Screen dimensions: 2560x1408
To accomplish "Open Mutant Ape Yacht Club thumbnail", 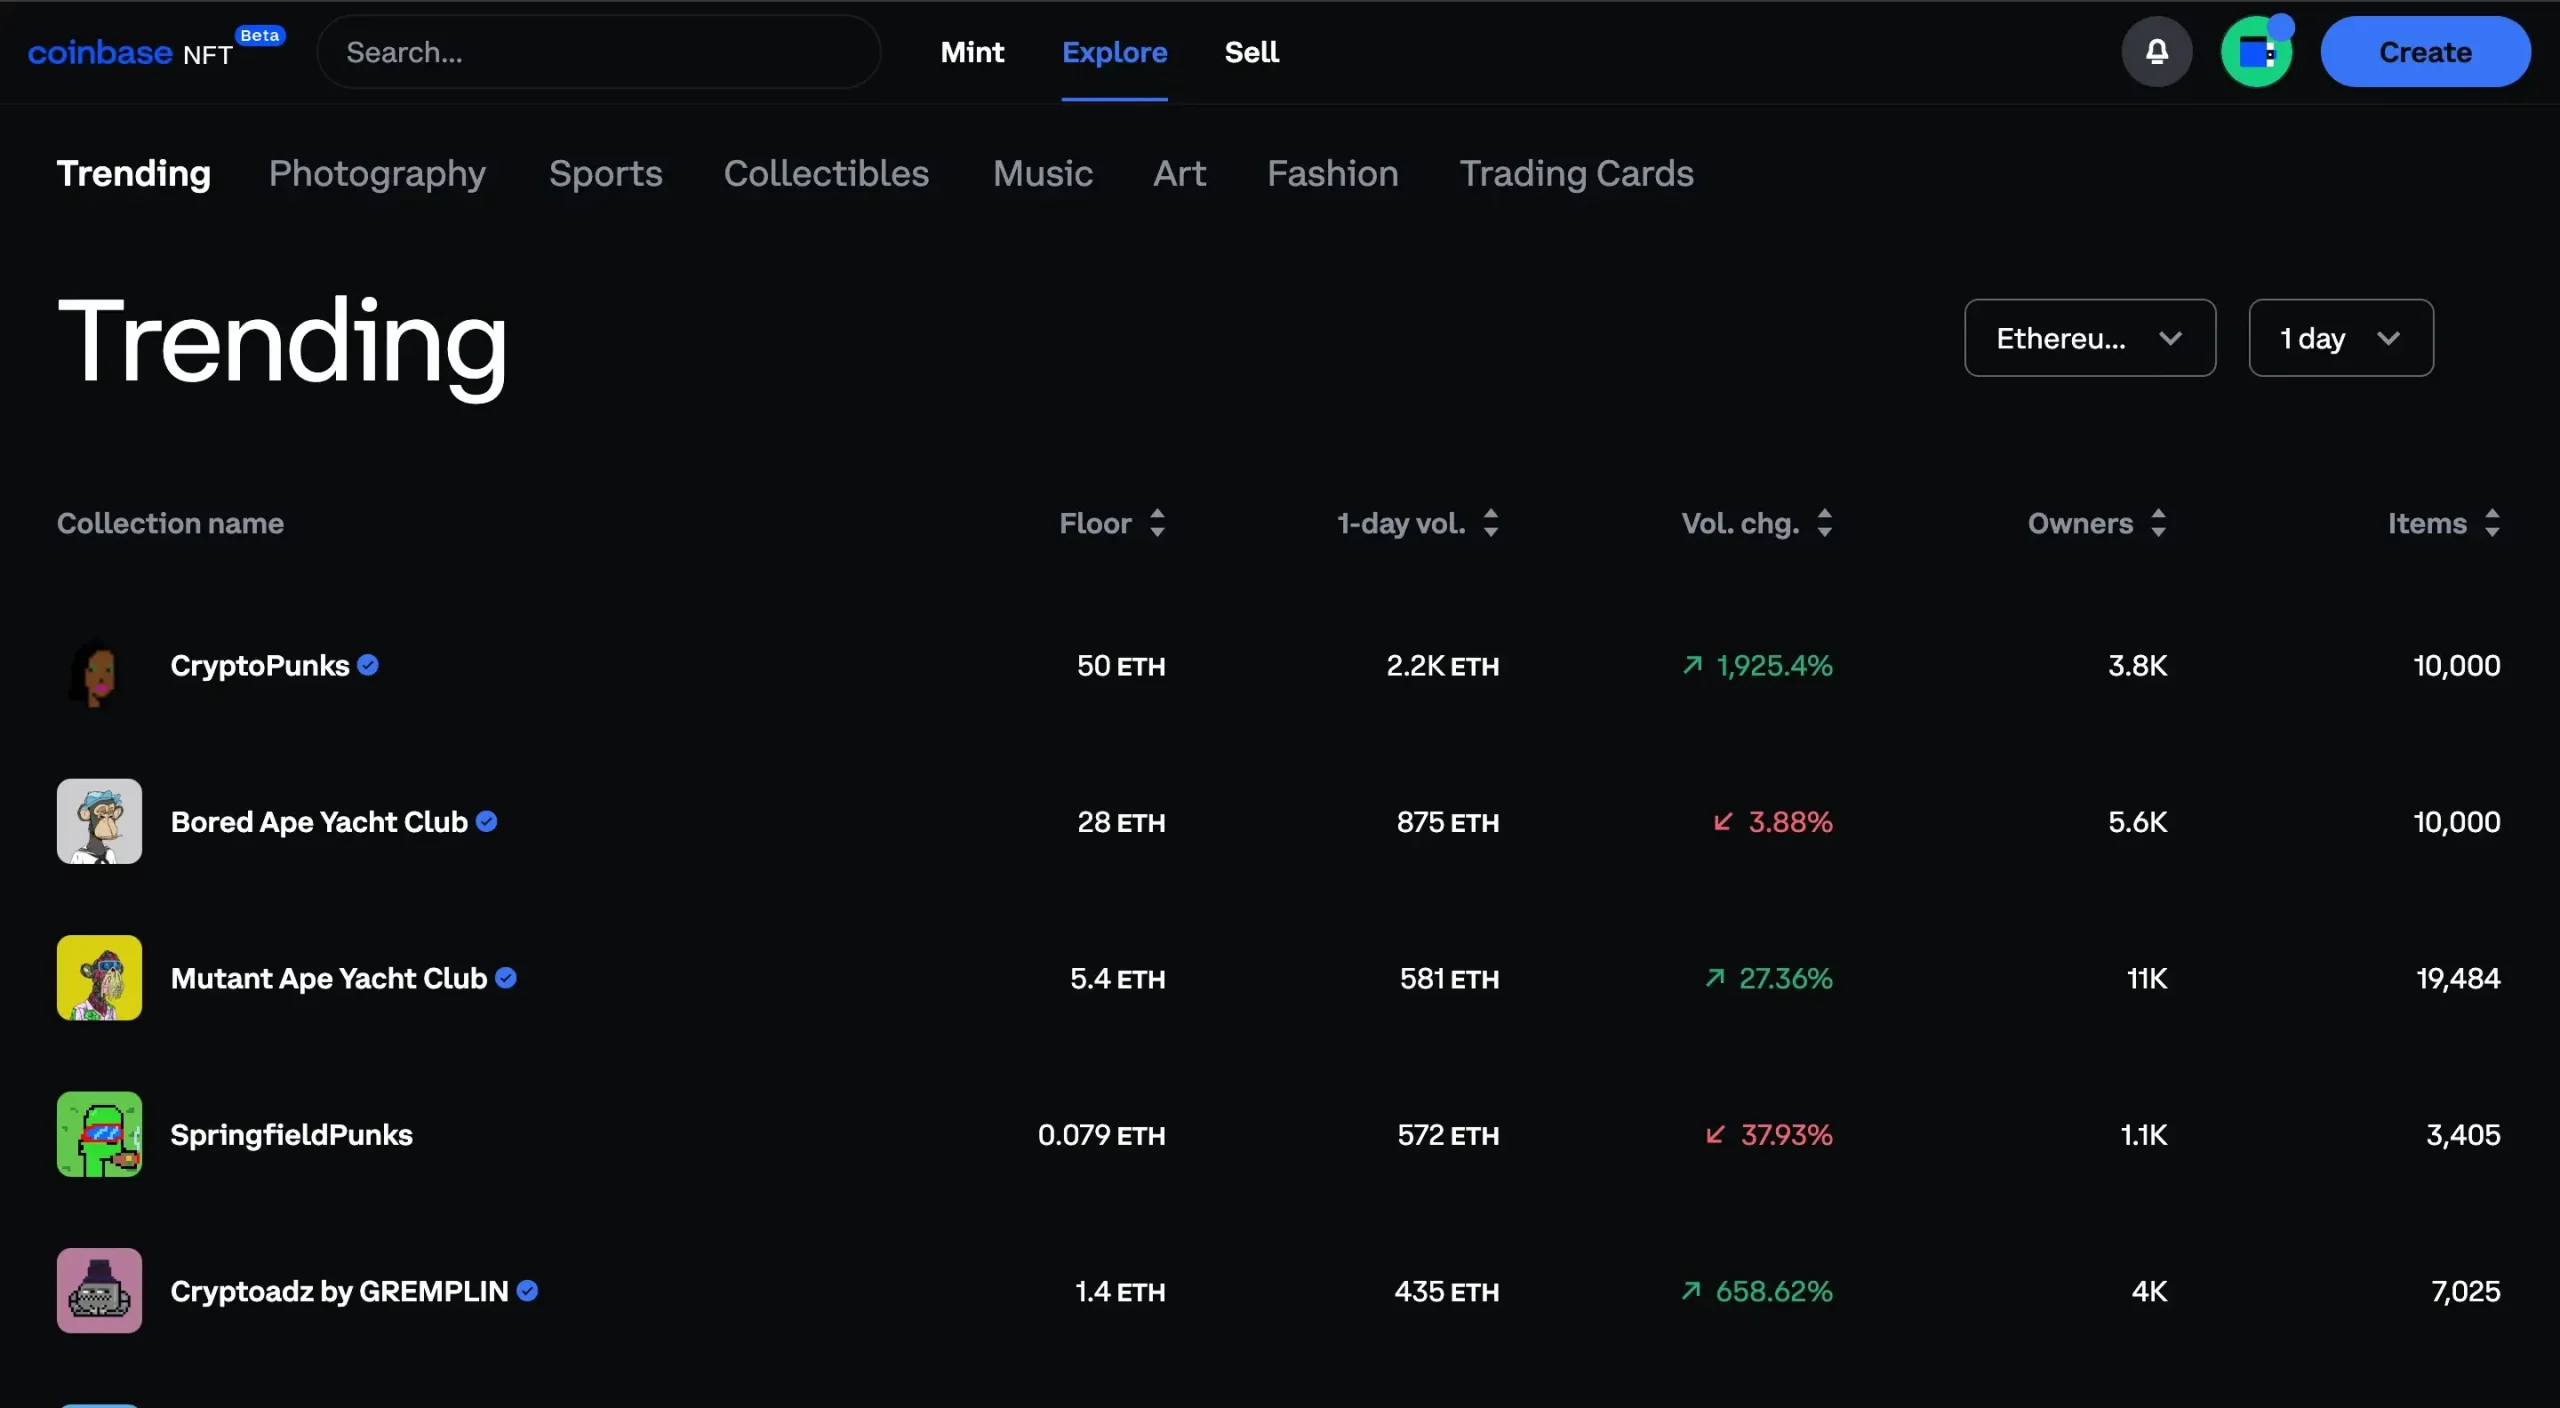I will pos(99,978).
